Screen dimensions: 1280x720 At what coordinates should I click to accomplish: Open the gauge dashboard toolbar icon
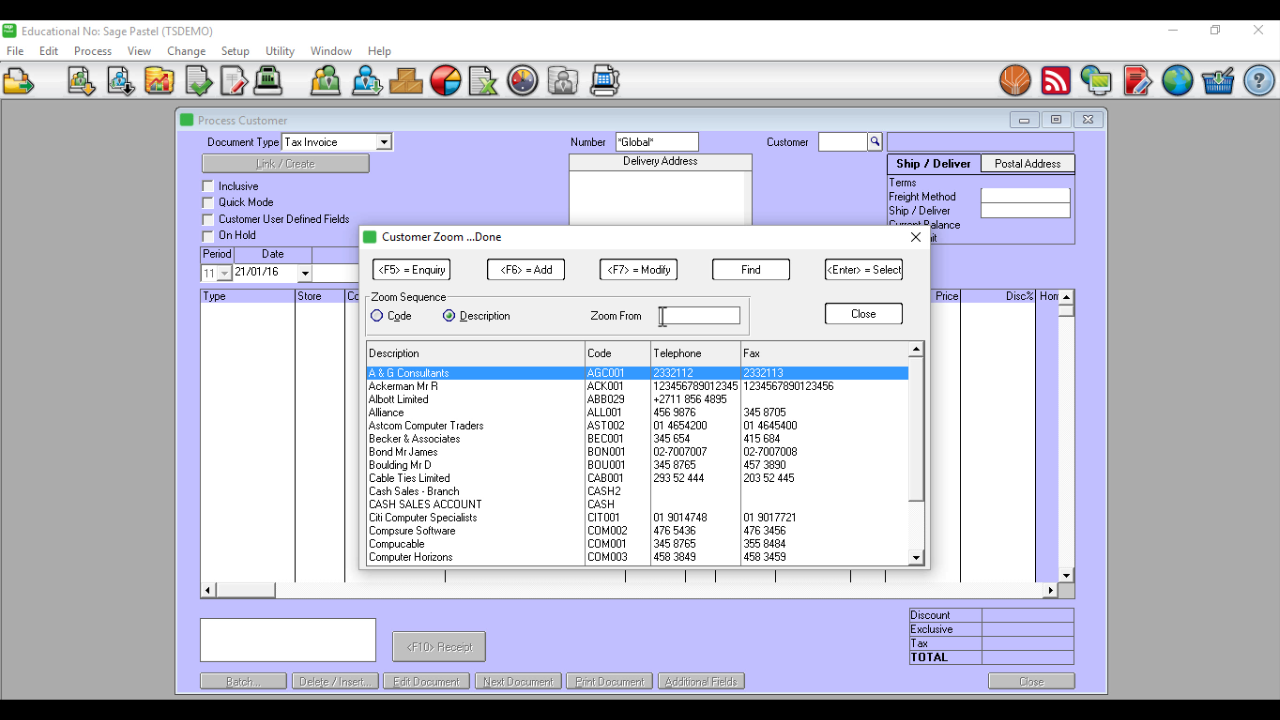click(x=523, y=81)
